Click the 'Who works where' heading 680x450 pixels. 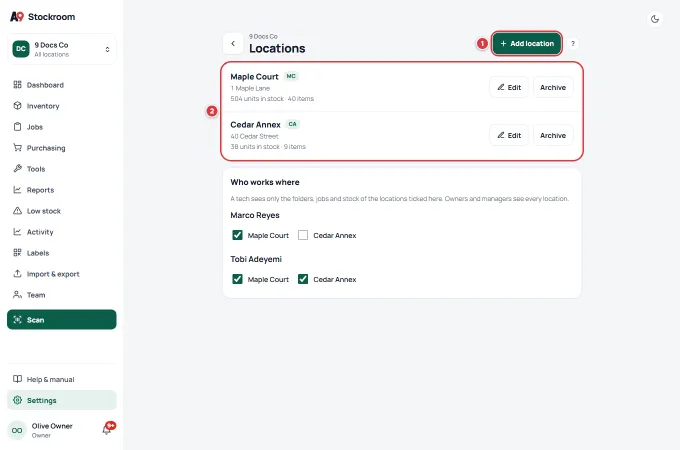point(265,183)
